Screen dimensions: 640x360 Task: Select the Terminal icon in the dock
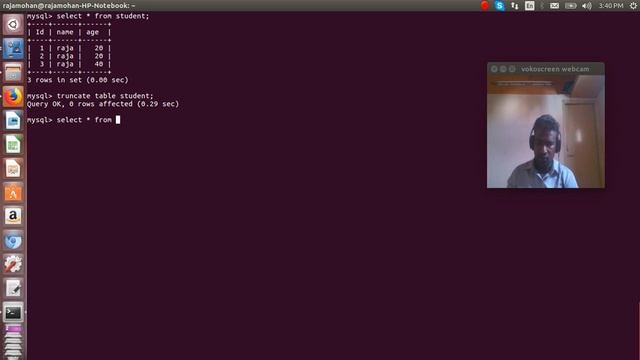tap(13, 313)
